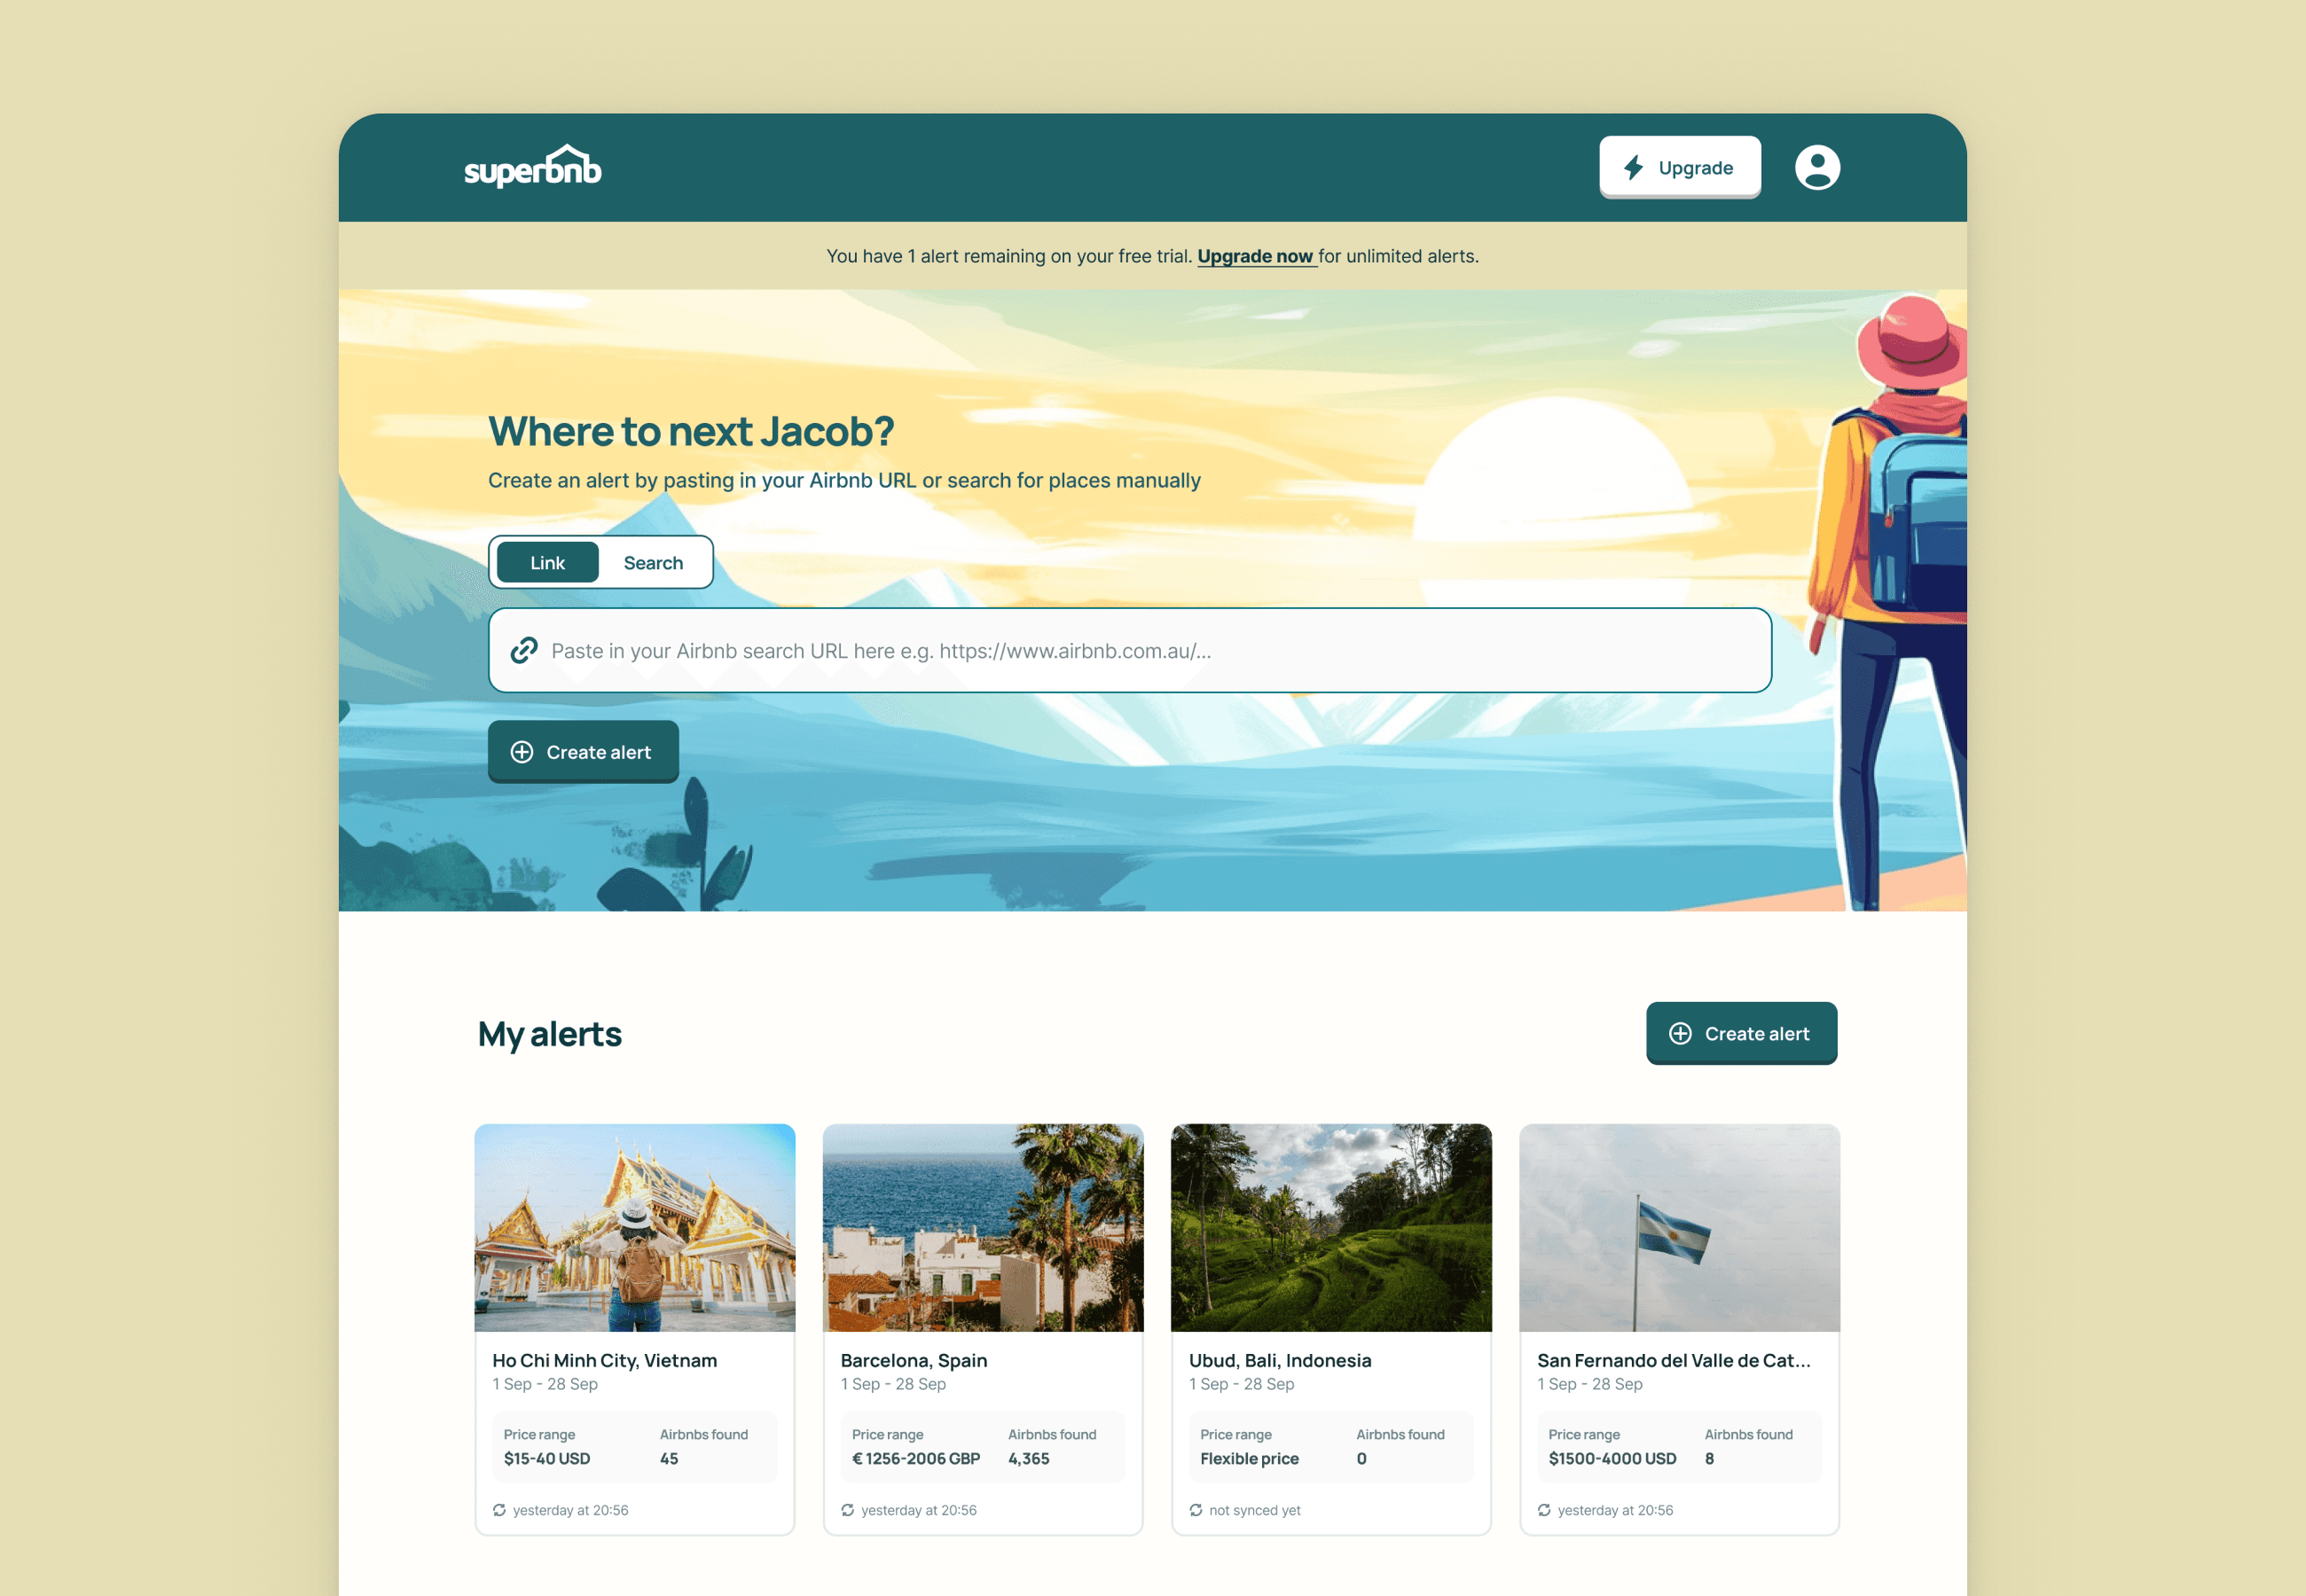The height and width of the screenshot is (1596, 2306).
Task: Open the Ho Chi Minh City temple thumbnail
Action: click(635, 1227)
